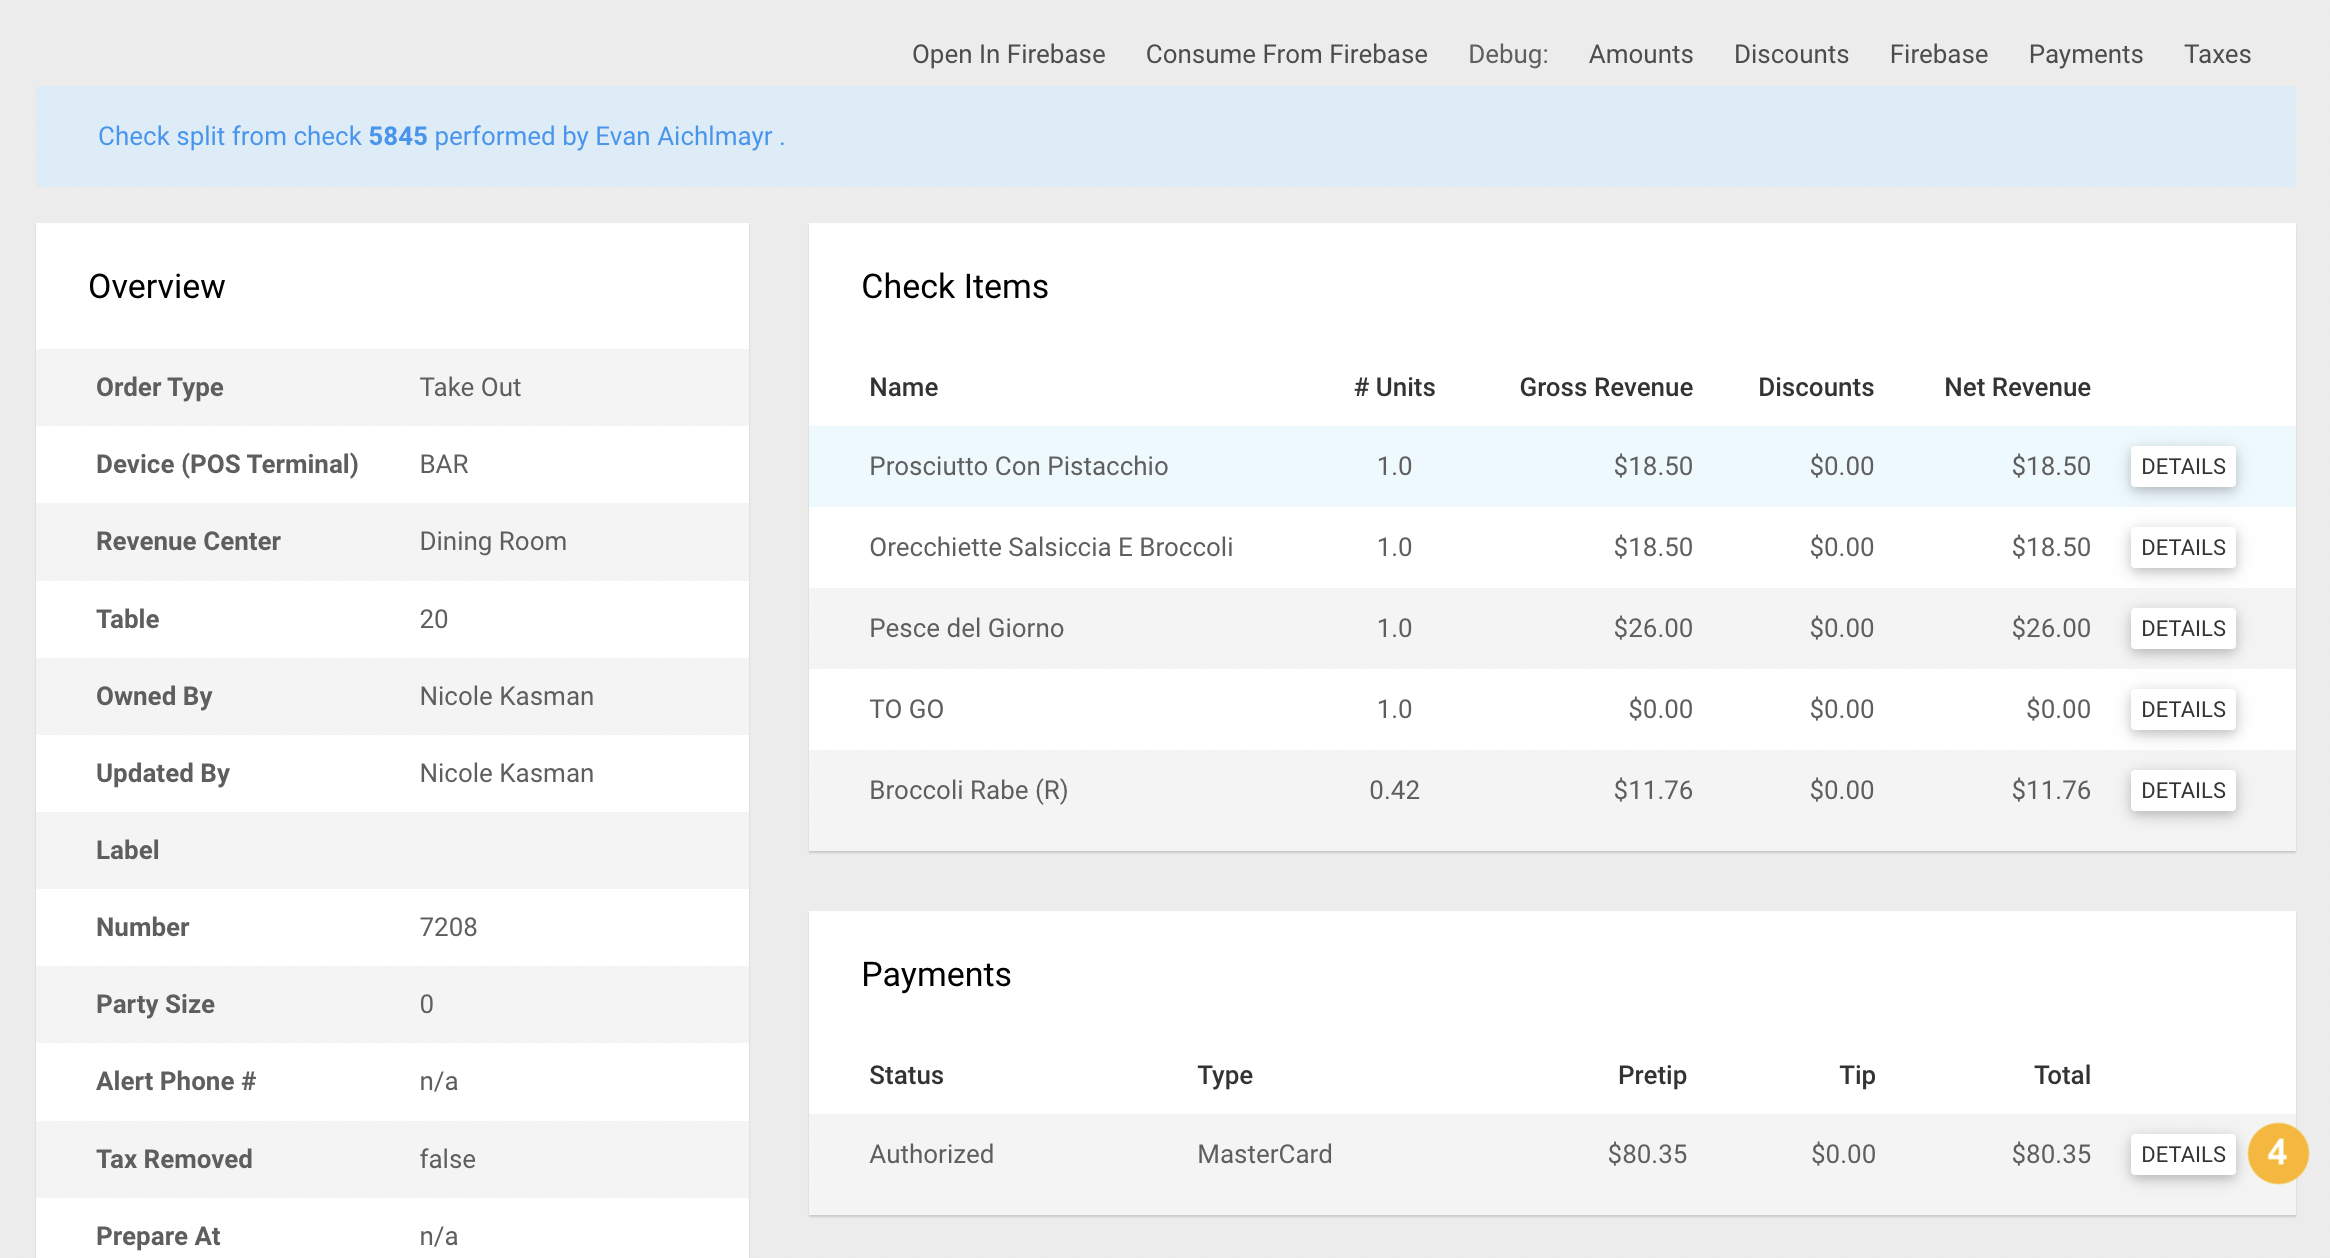Open details for Broccoli Rabe (R)
Screen dimensions: 2330x1258
click(x=2183, y=791)
